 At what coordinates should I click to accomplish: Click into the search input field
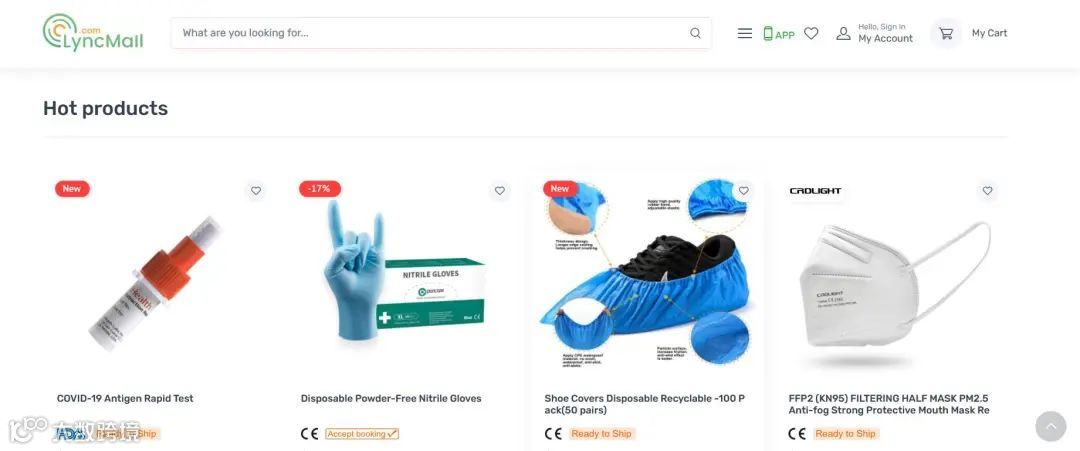[430, 33]
